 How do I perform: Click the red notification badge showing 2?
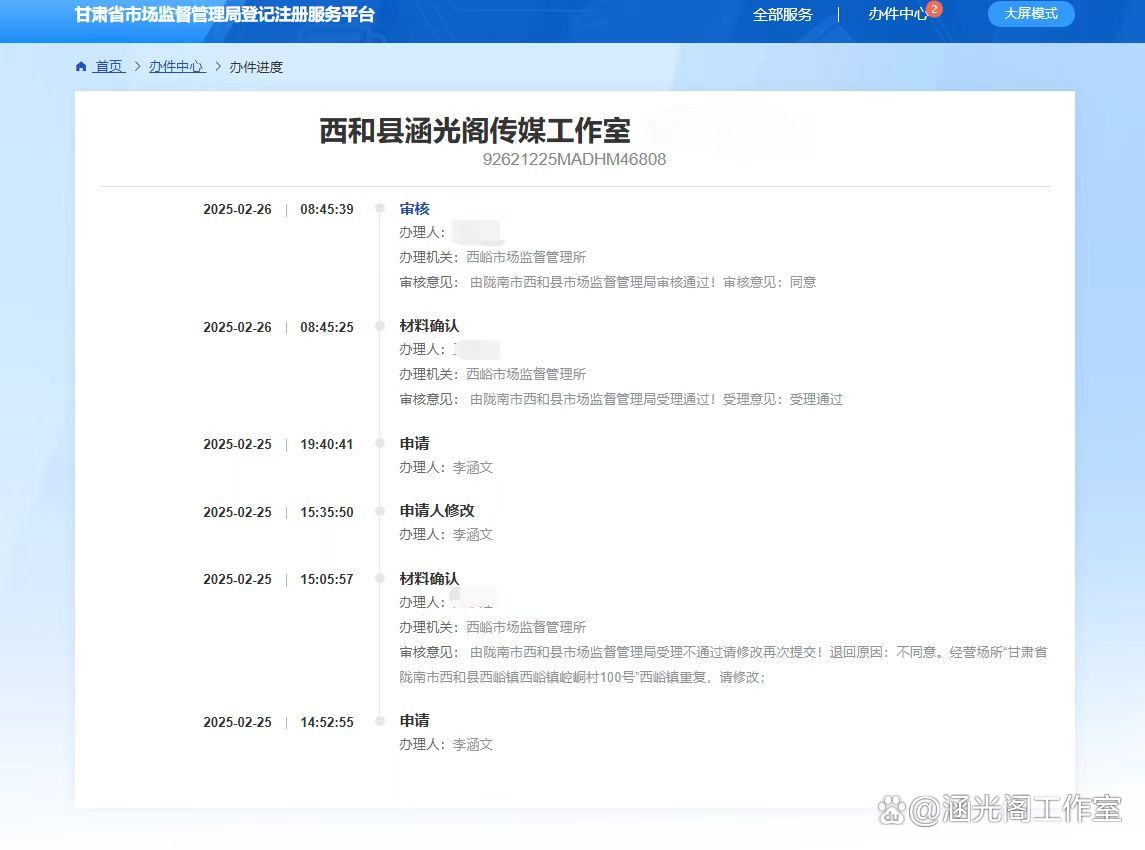(934, 9)
